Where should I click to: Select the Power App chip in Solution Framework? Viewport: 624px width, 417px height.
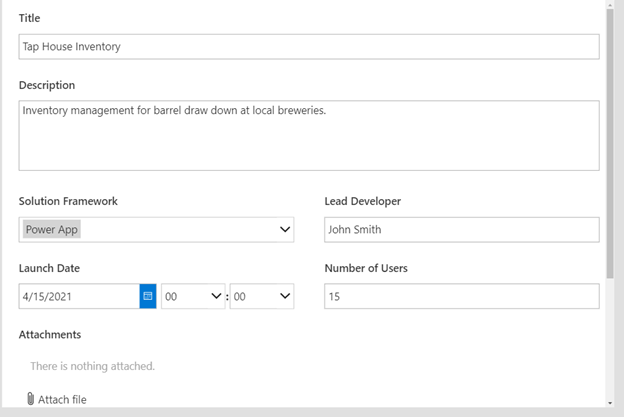tap(52, 230)
